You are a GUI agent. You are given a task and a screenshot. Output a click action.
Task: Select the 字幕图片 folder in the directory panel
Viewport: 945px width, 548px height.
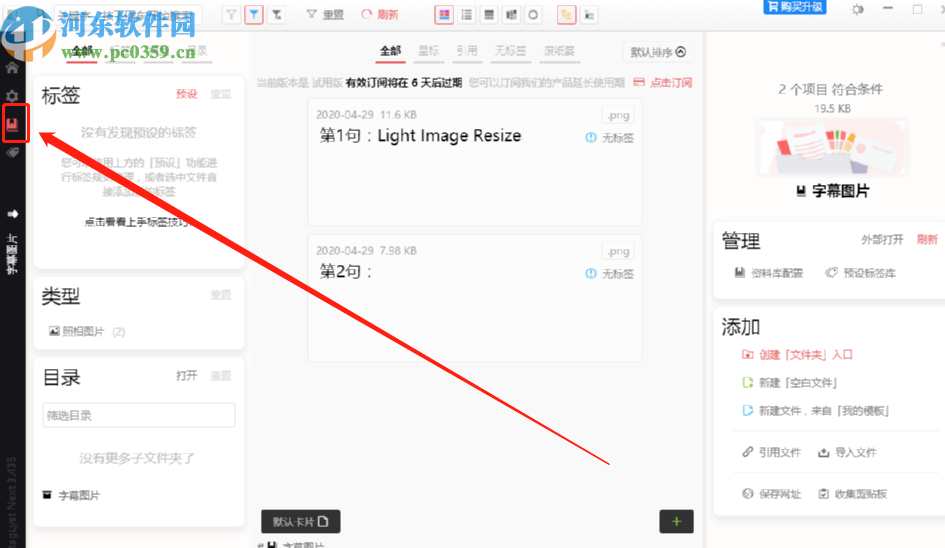pyautogui.click(x=72, y=495)
